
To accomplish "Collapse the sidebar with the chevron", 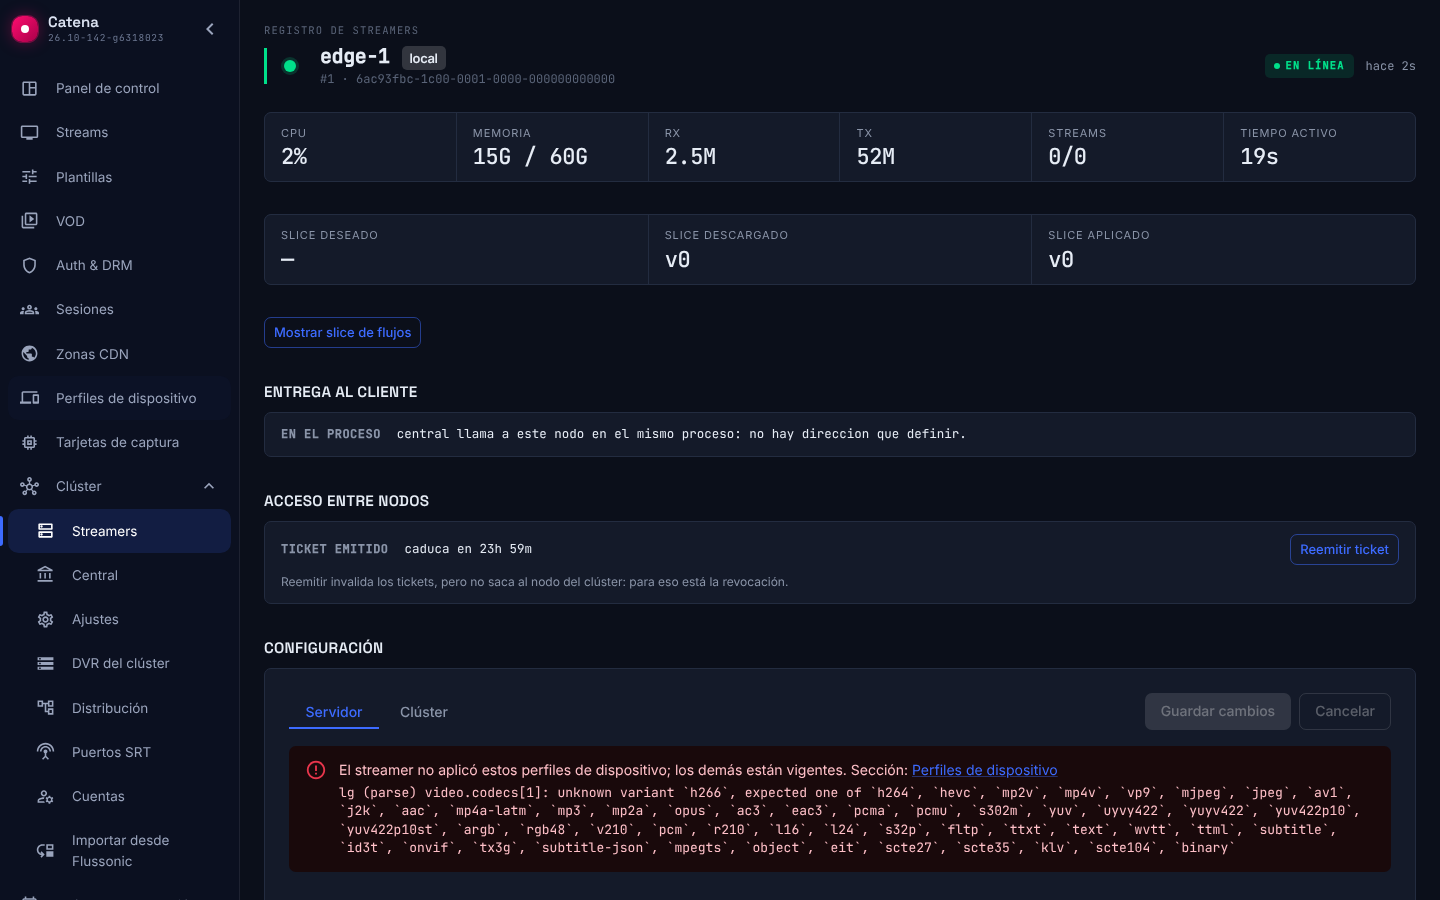I will (x=210, y=29).
